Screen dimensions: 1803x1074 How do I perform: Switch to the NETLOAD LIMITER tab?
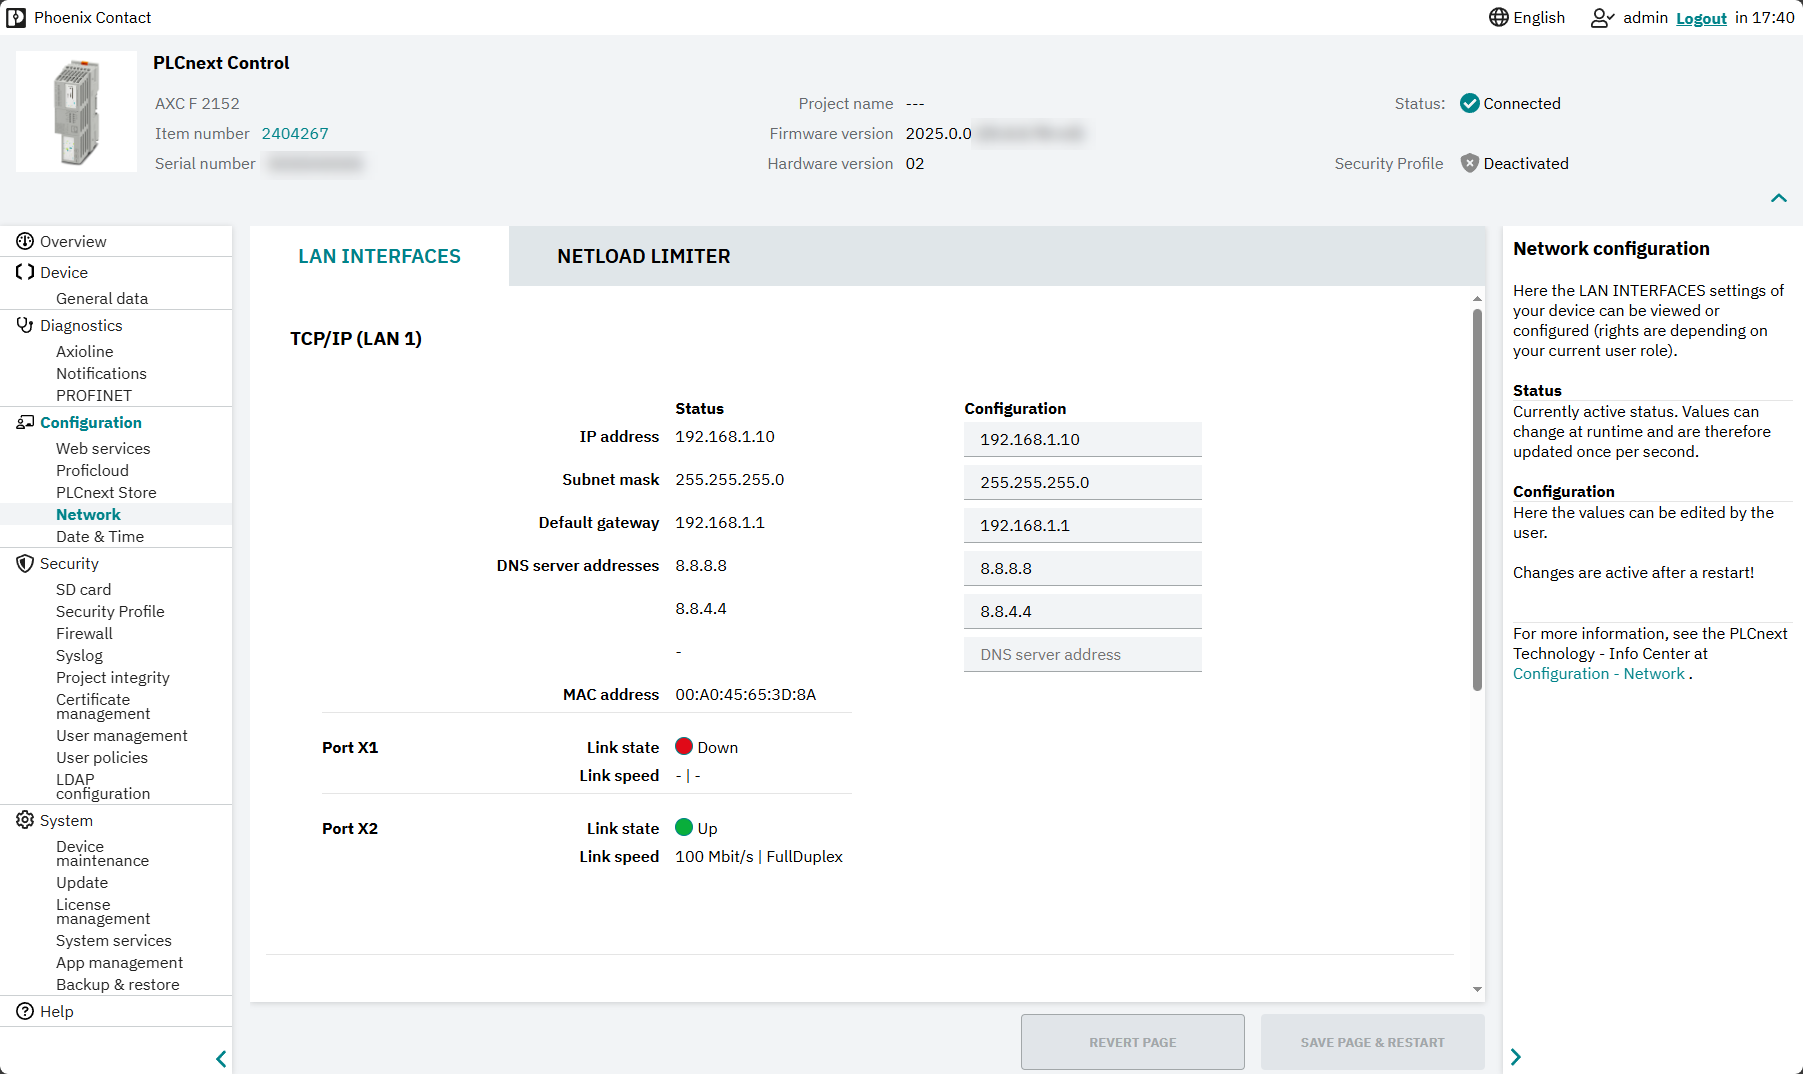(x=644, y=256)
